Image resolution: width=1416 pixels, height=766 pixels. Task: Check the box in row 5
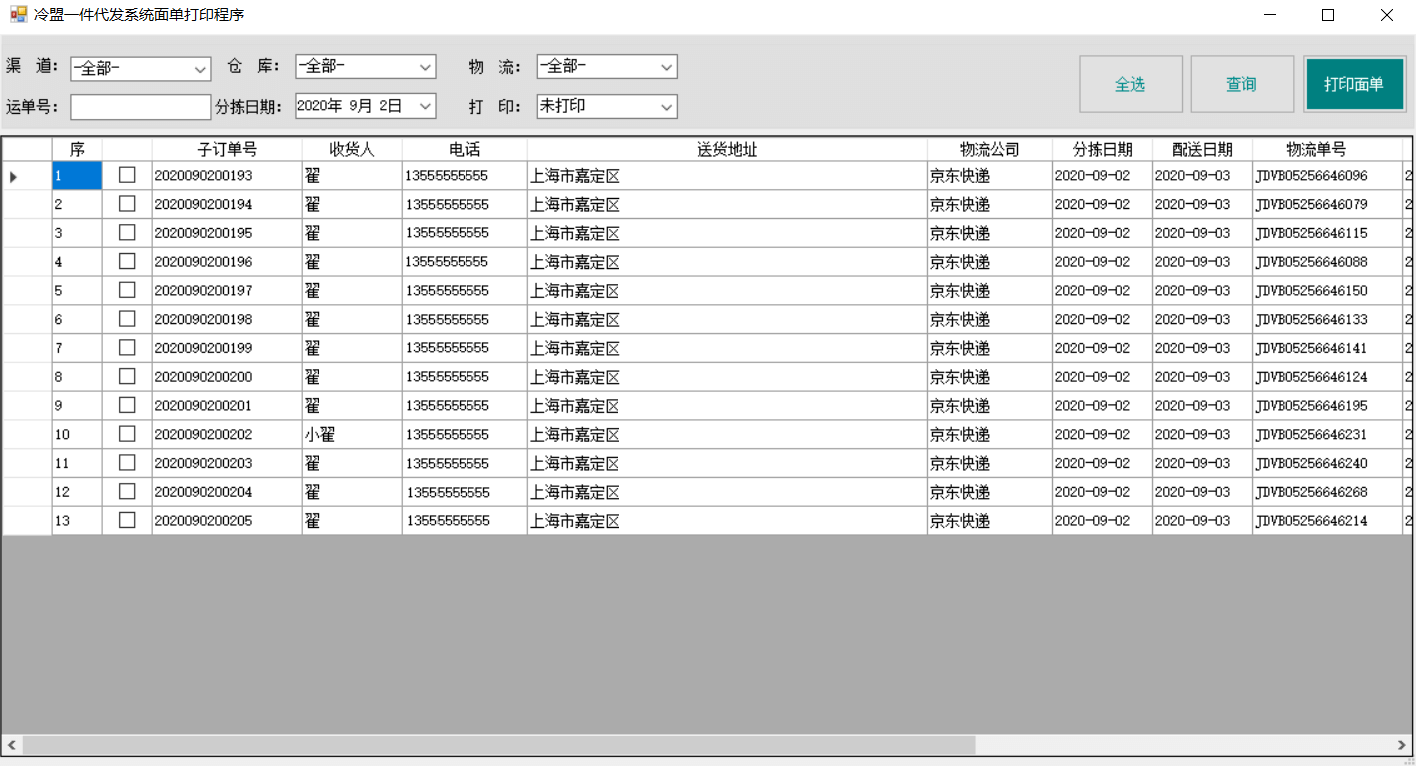127,290
